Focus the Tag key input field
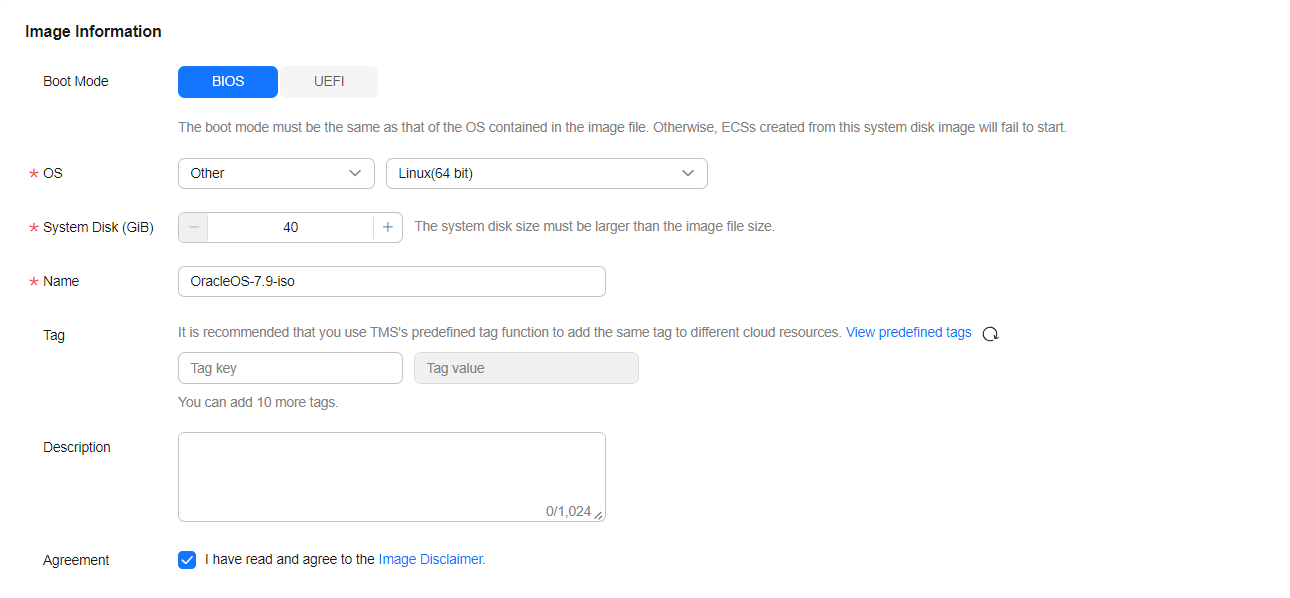The width and height of the screenshot is (1290, 598). pos(290,368)
